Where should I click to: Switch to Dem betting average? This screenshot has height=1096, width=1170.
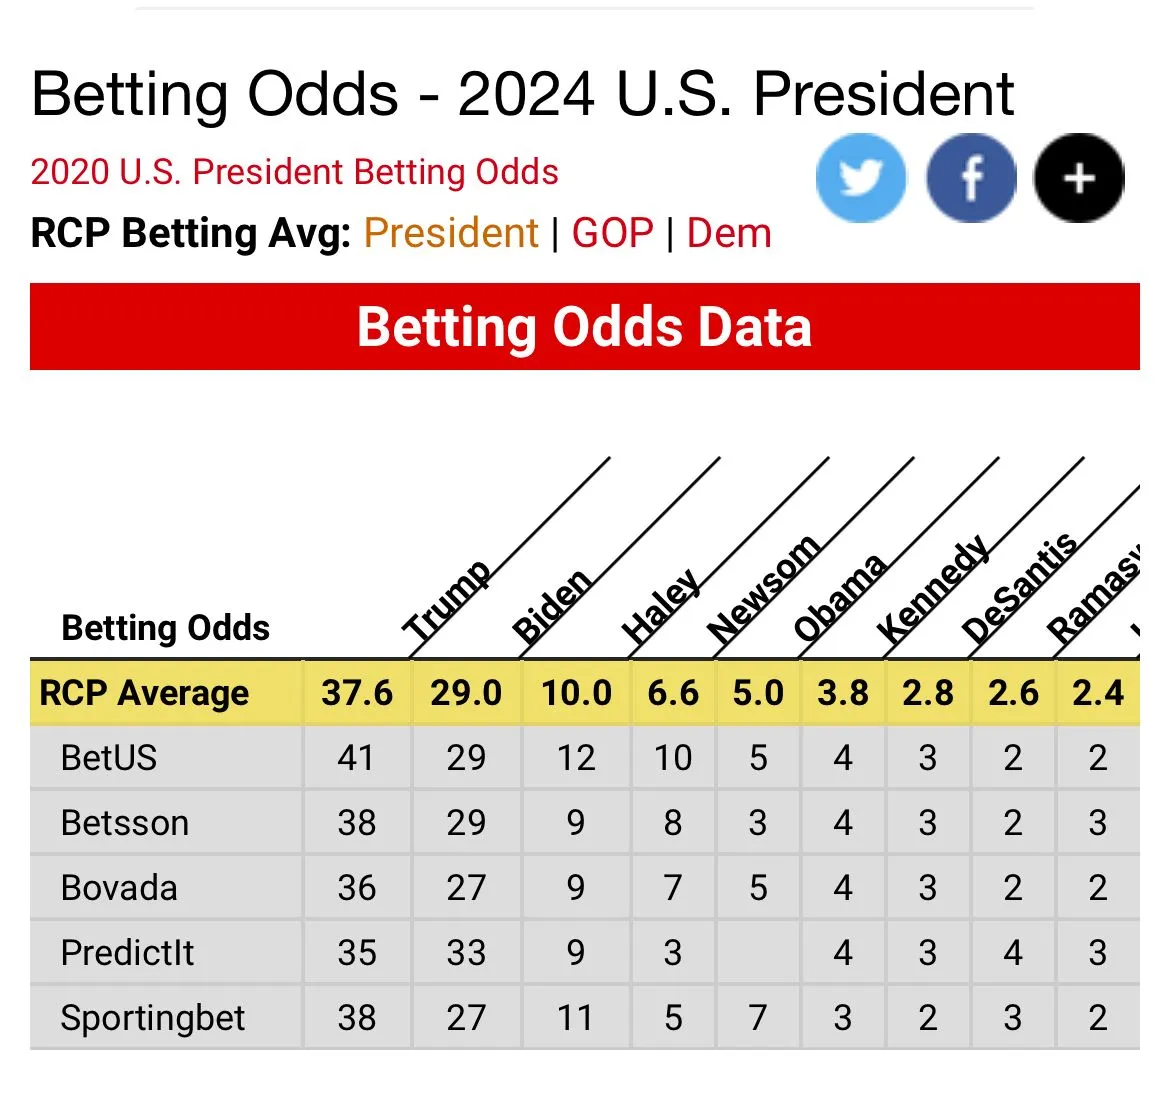point(729,233)
